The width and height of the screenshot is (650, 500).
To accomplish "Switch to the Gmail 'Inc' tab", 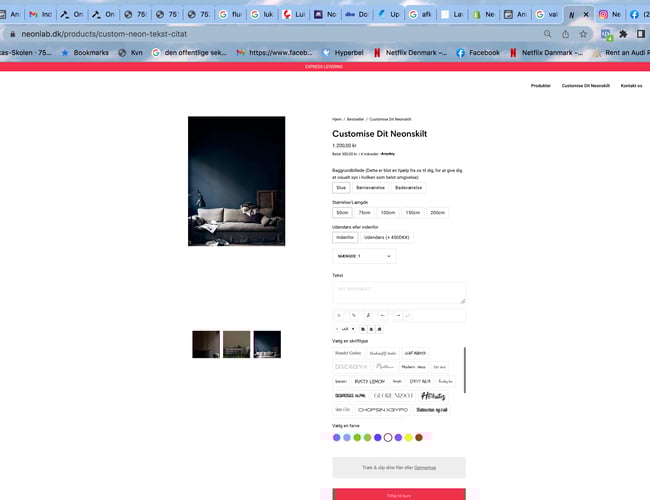I will 41,15.
